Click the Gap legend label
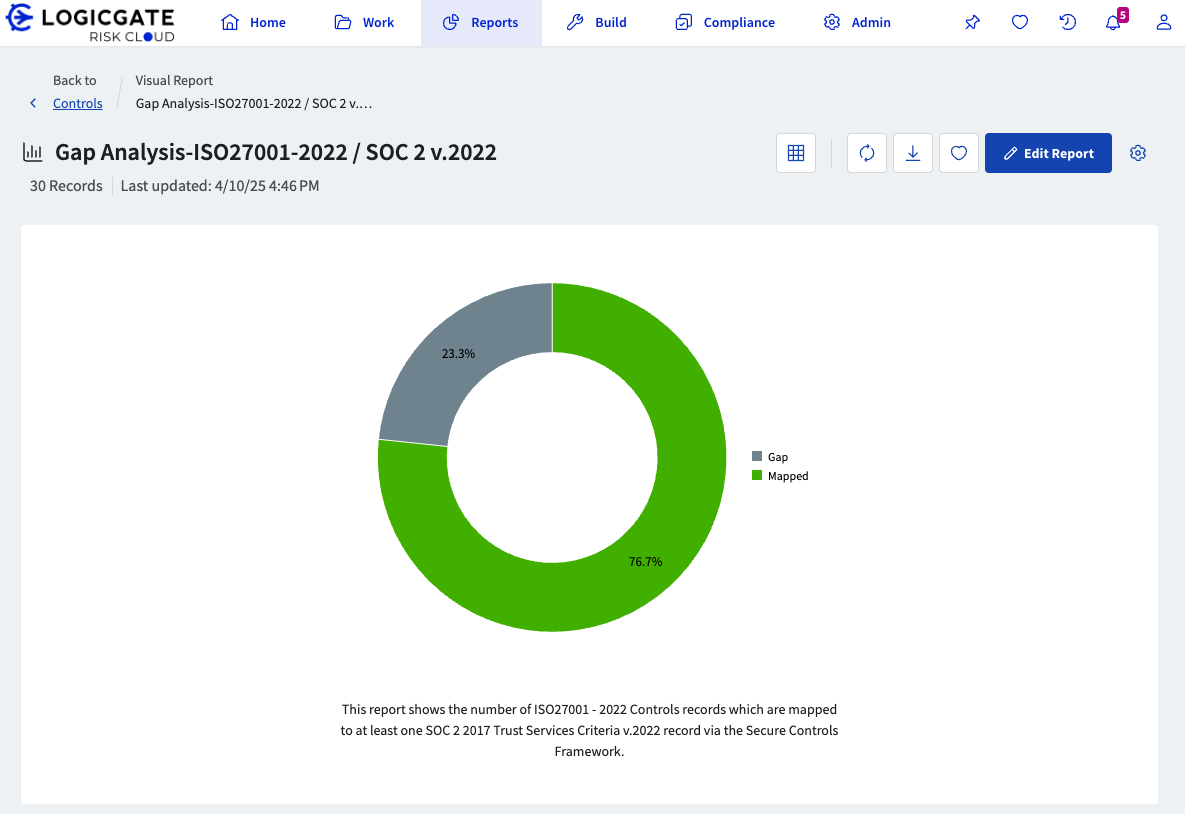This screenshot has width=1185, height=814. (778, 457)
